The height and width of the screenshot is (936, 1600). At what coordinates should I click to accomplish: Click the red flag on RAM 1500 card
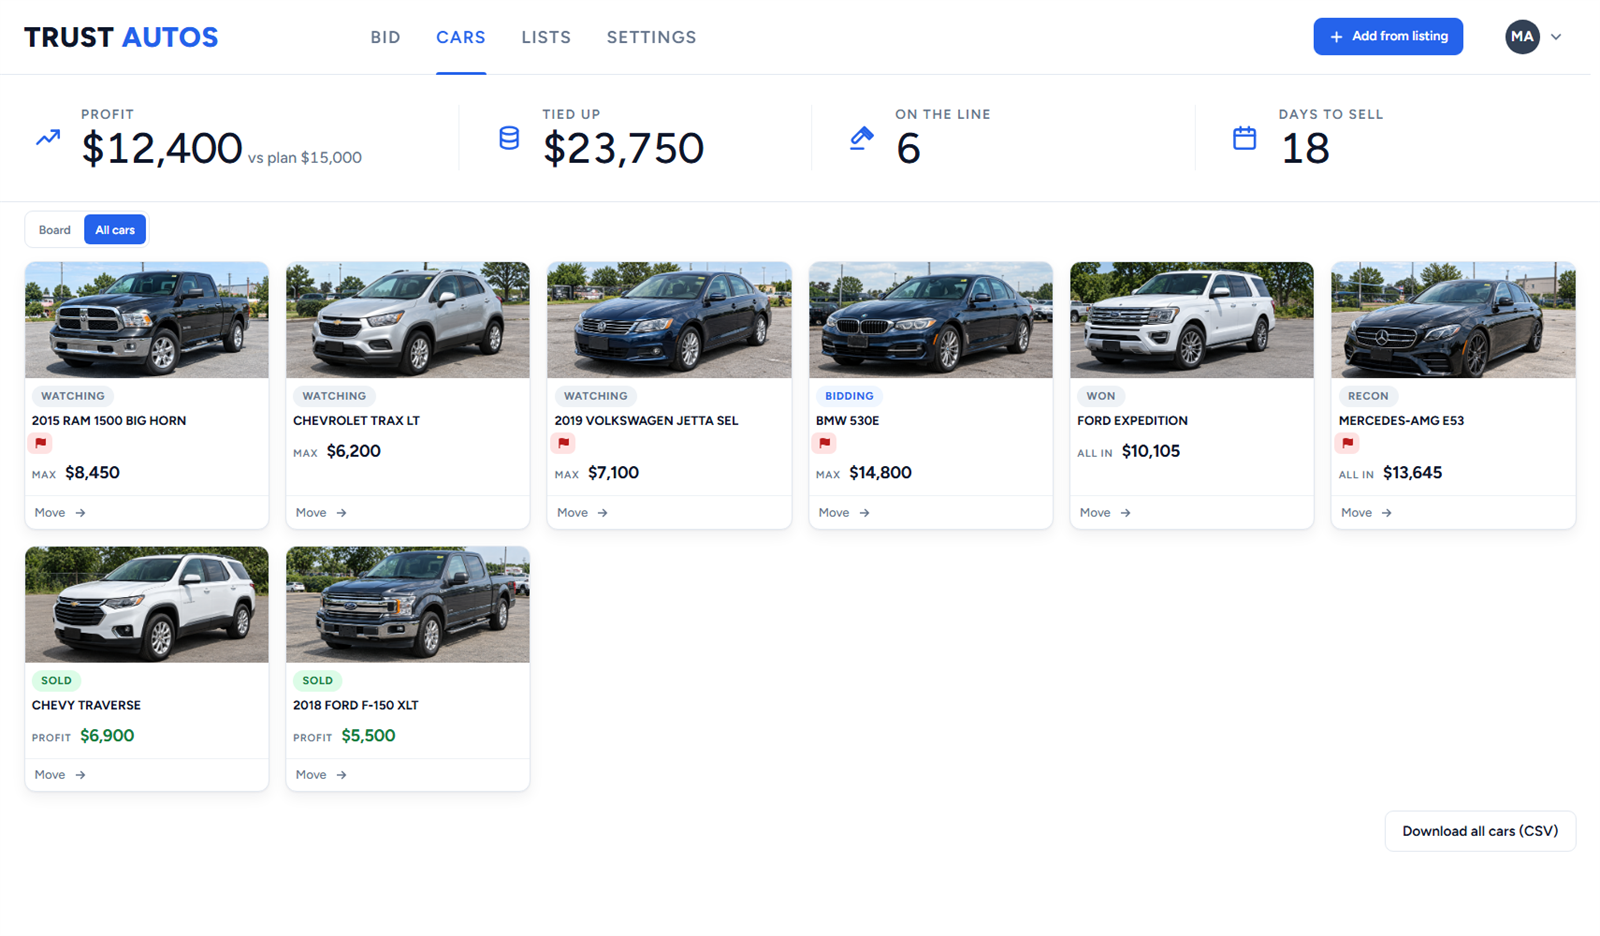coord(41,443)
